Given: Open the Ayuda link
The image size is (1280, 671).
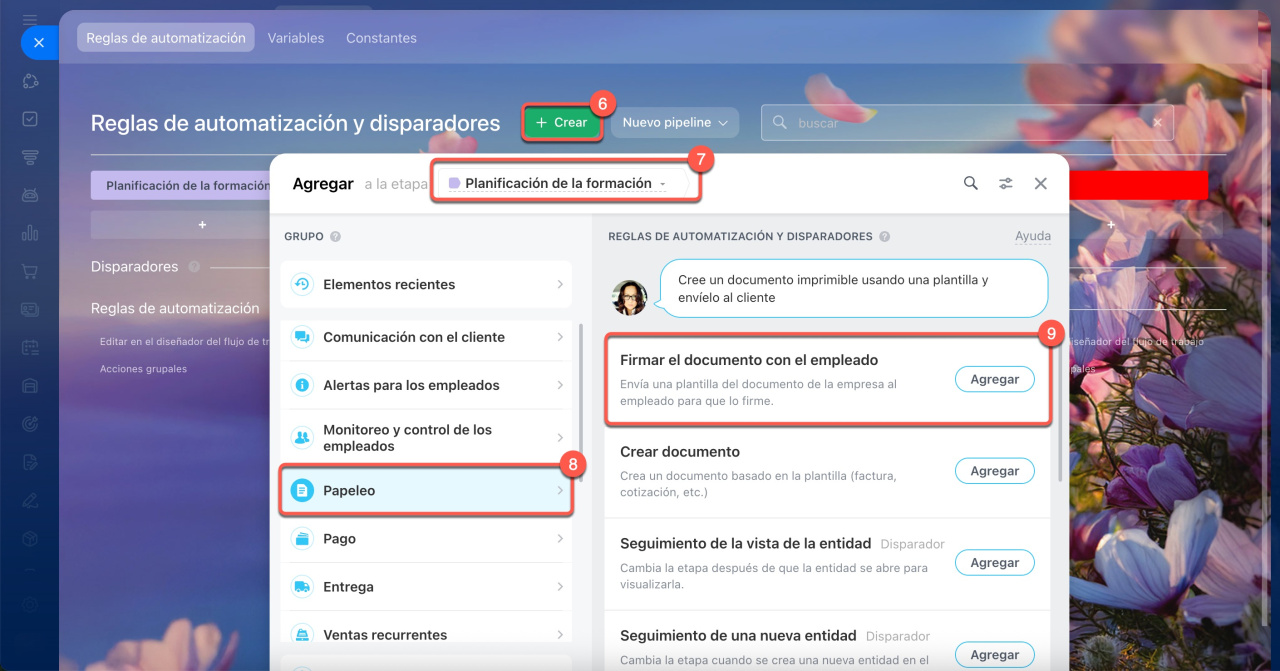Looking at the screenshot, I should (1033, 237).
